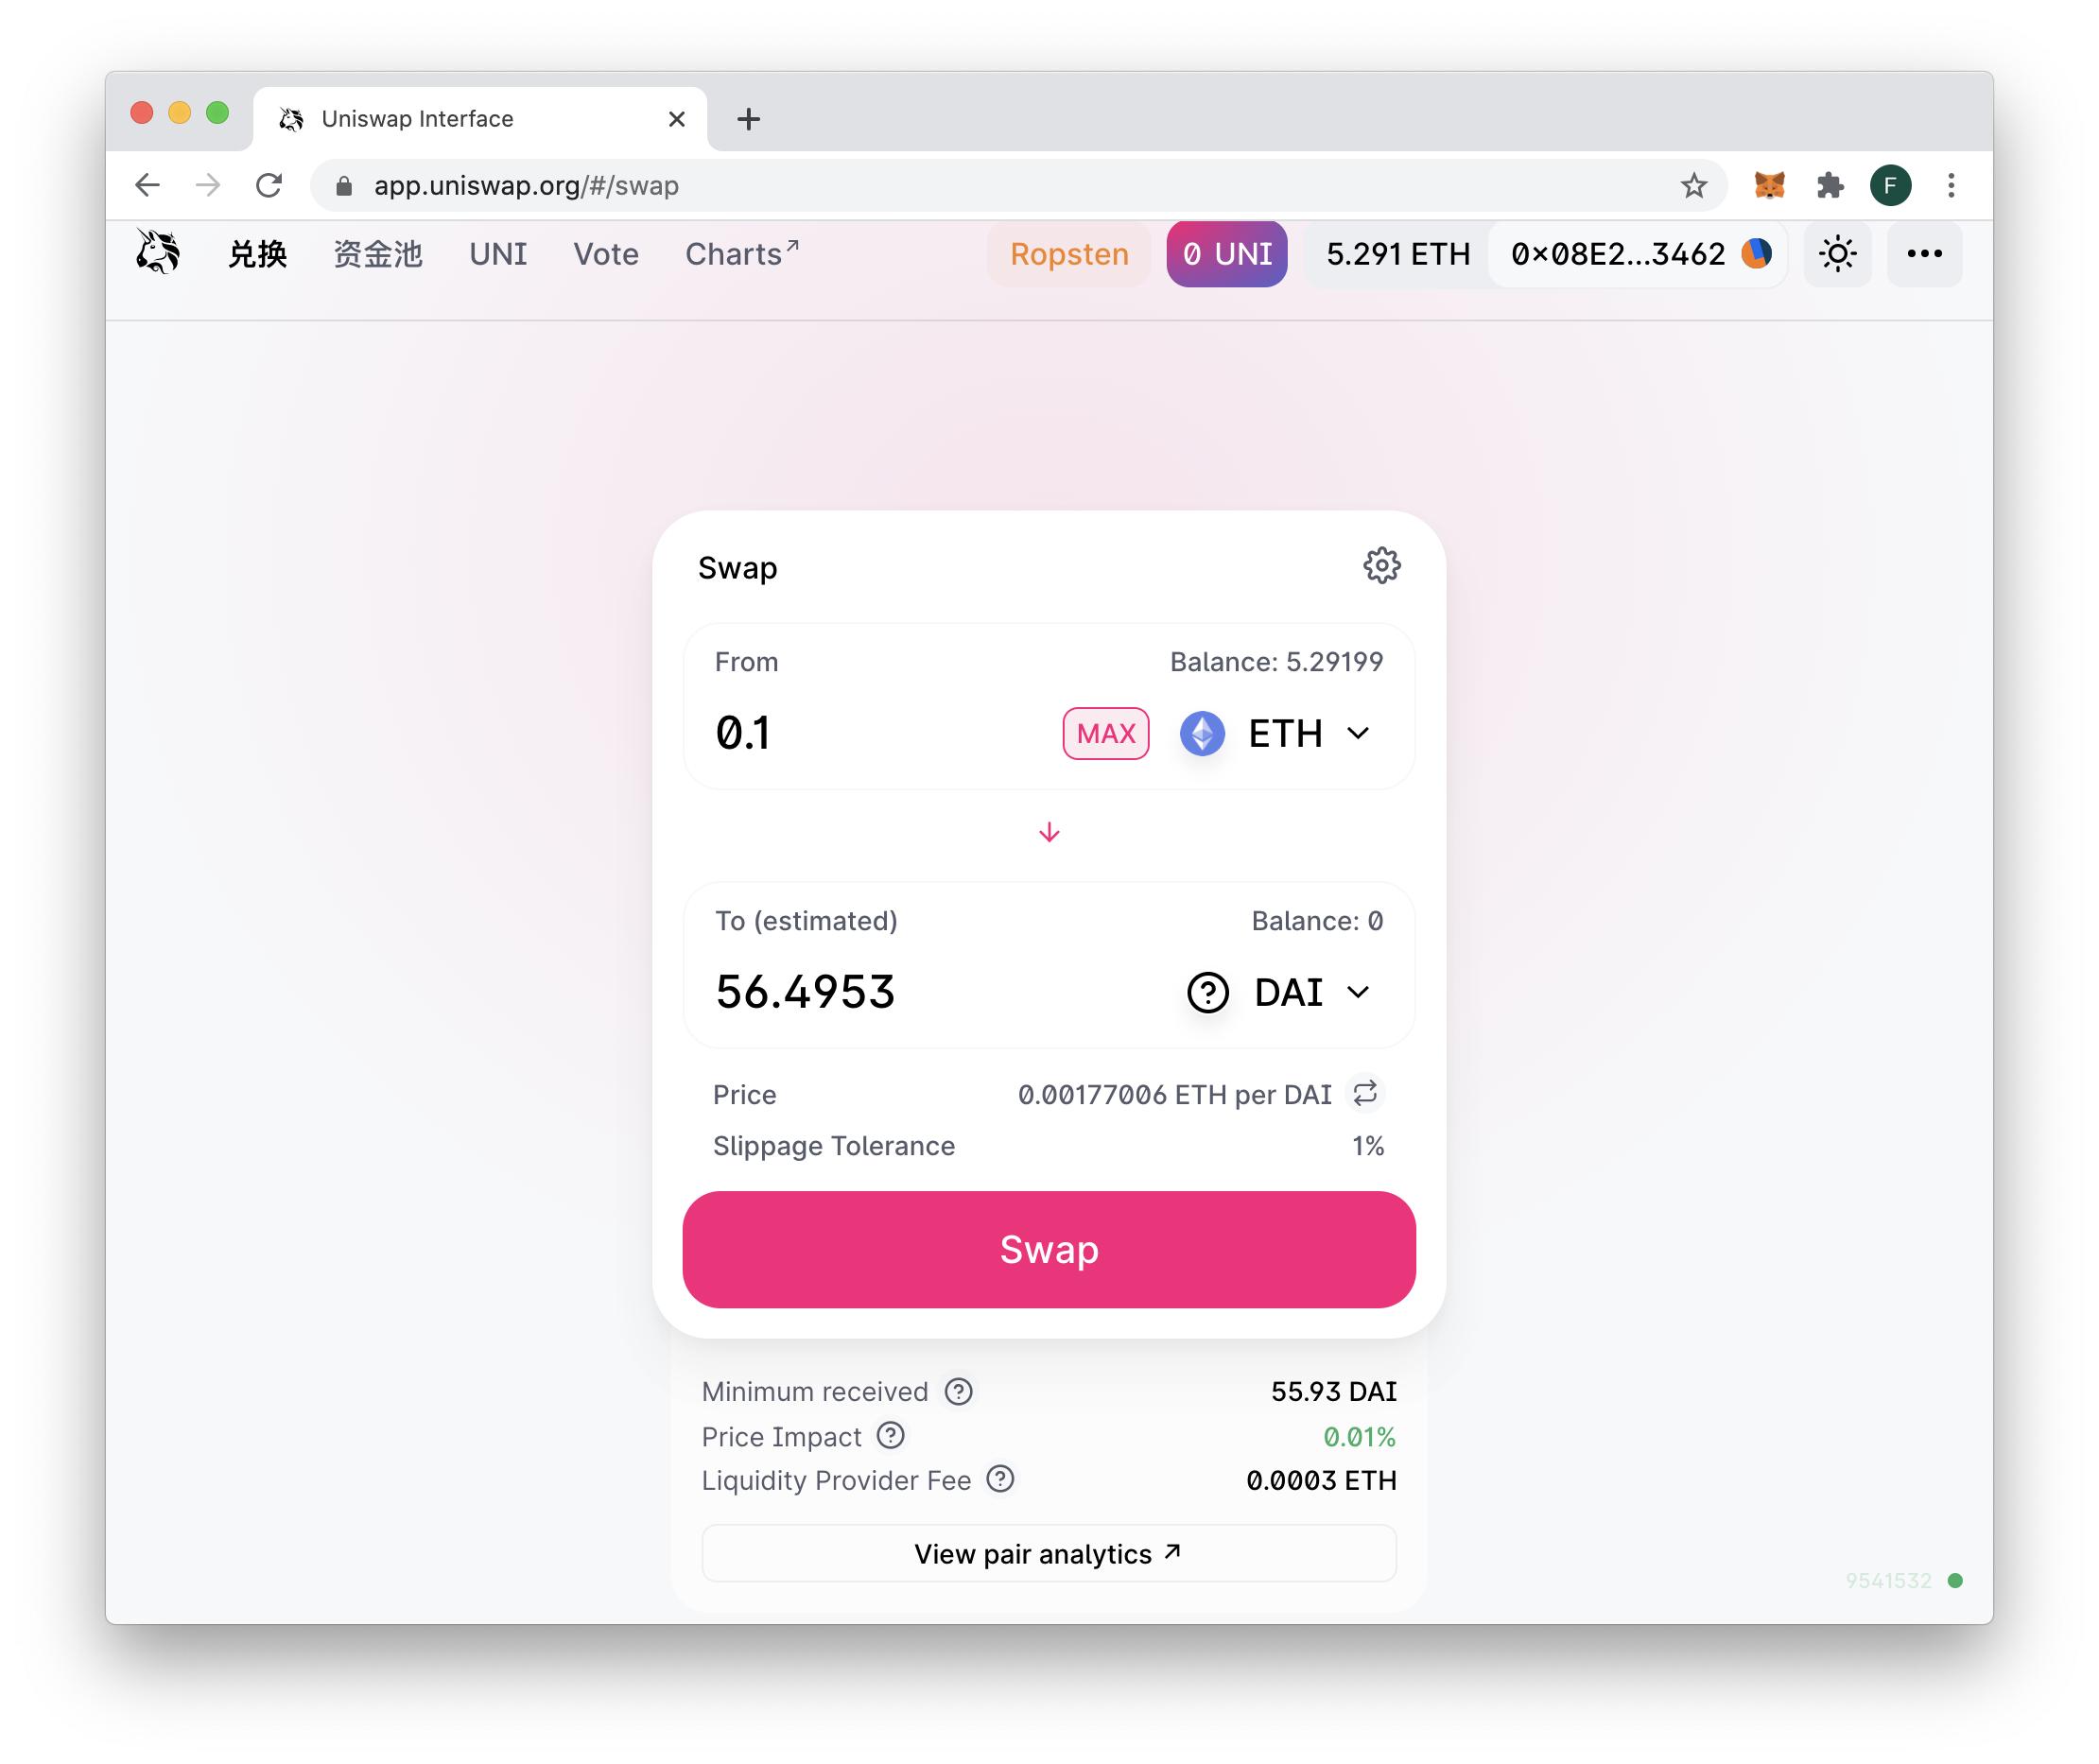Bookmark this page with the star icon
The image size is (2099, 1764).
pyautogui.click(x=1693, y=185)
